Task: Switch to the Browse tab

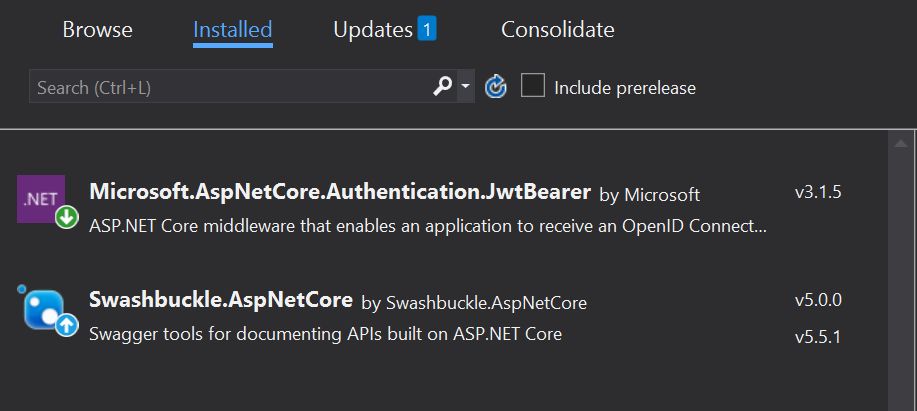Action: point(98,30)
